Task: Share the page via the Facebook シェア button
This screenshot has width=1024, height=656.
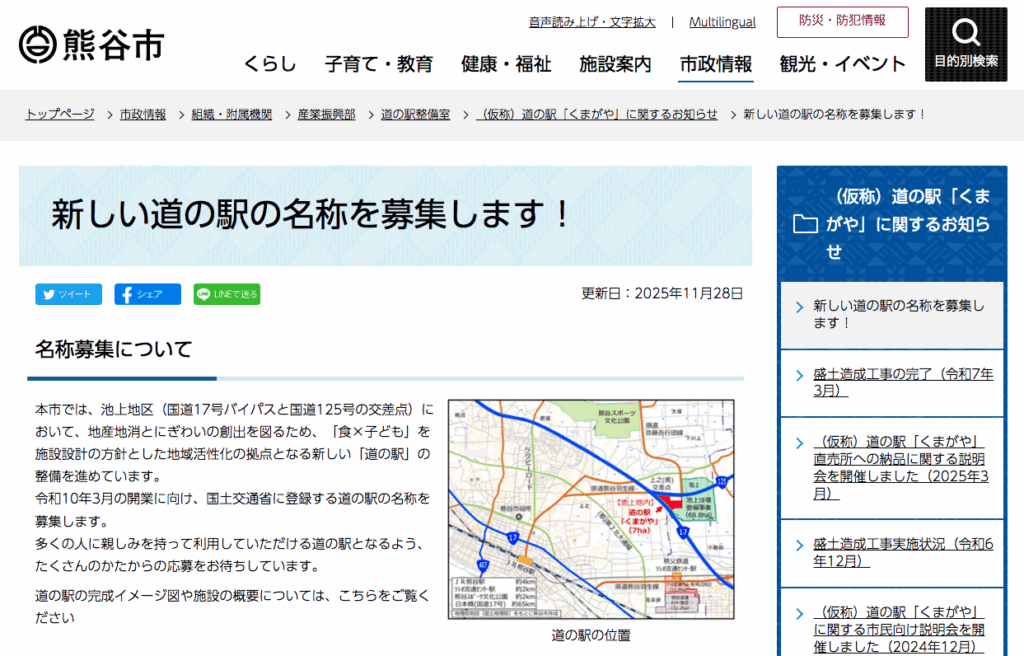Action: [147, 294]
